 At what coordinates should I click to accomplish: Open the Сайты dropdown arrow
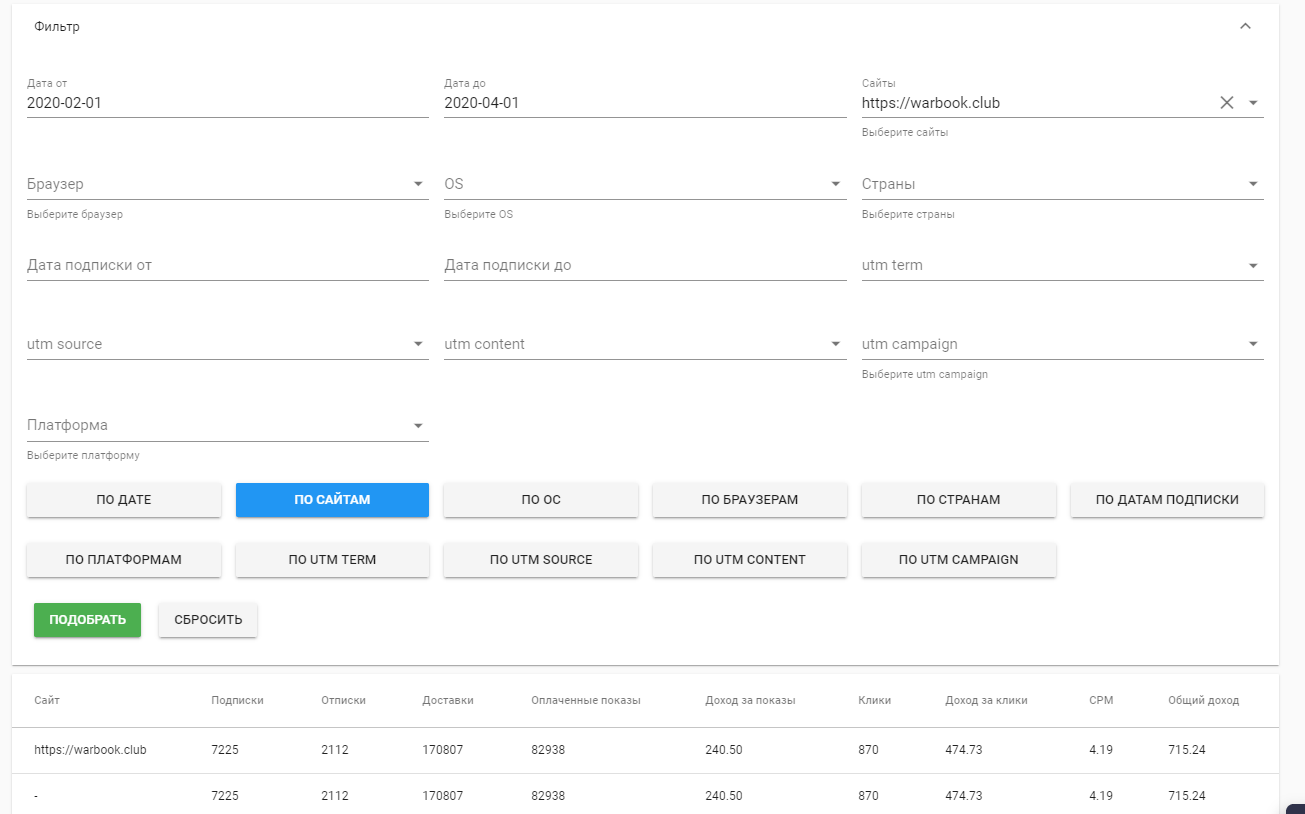click(x=1253, y=103)
